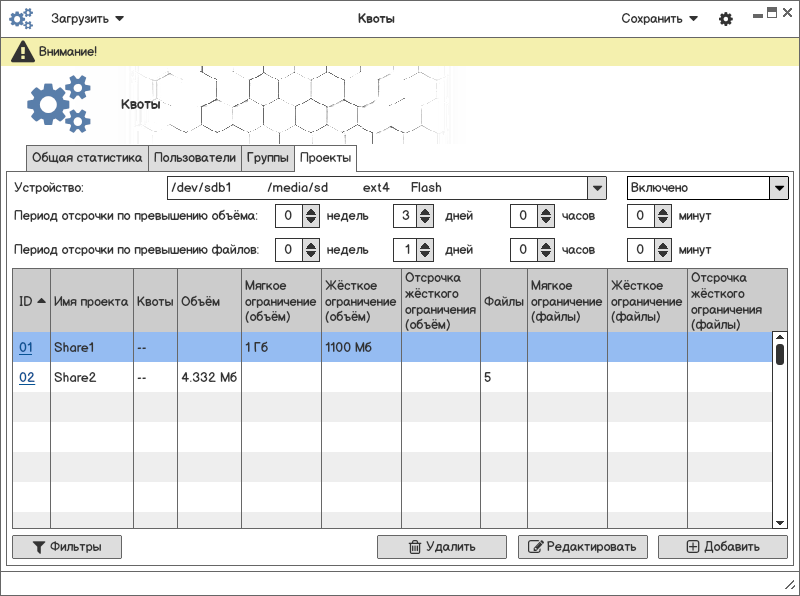The width and height of the screenshot is (800, 596).
Task: Click the gears app icon in top-left corner
Action: pos(20,18)
